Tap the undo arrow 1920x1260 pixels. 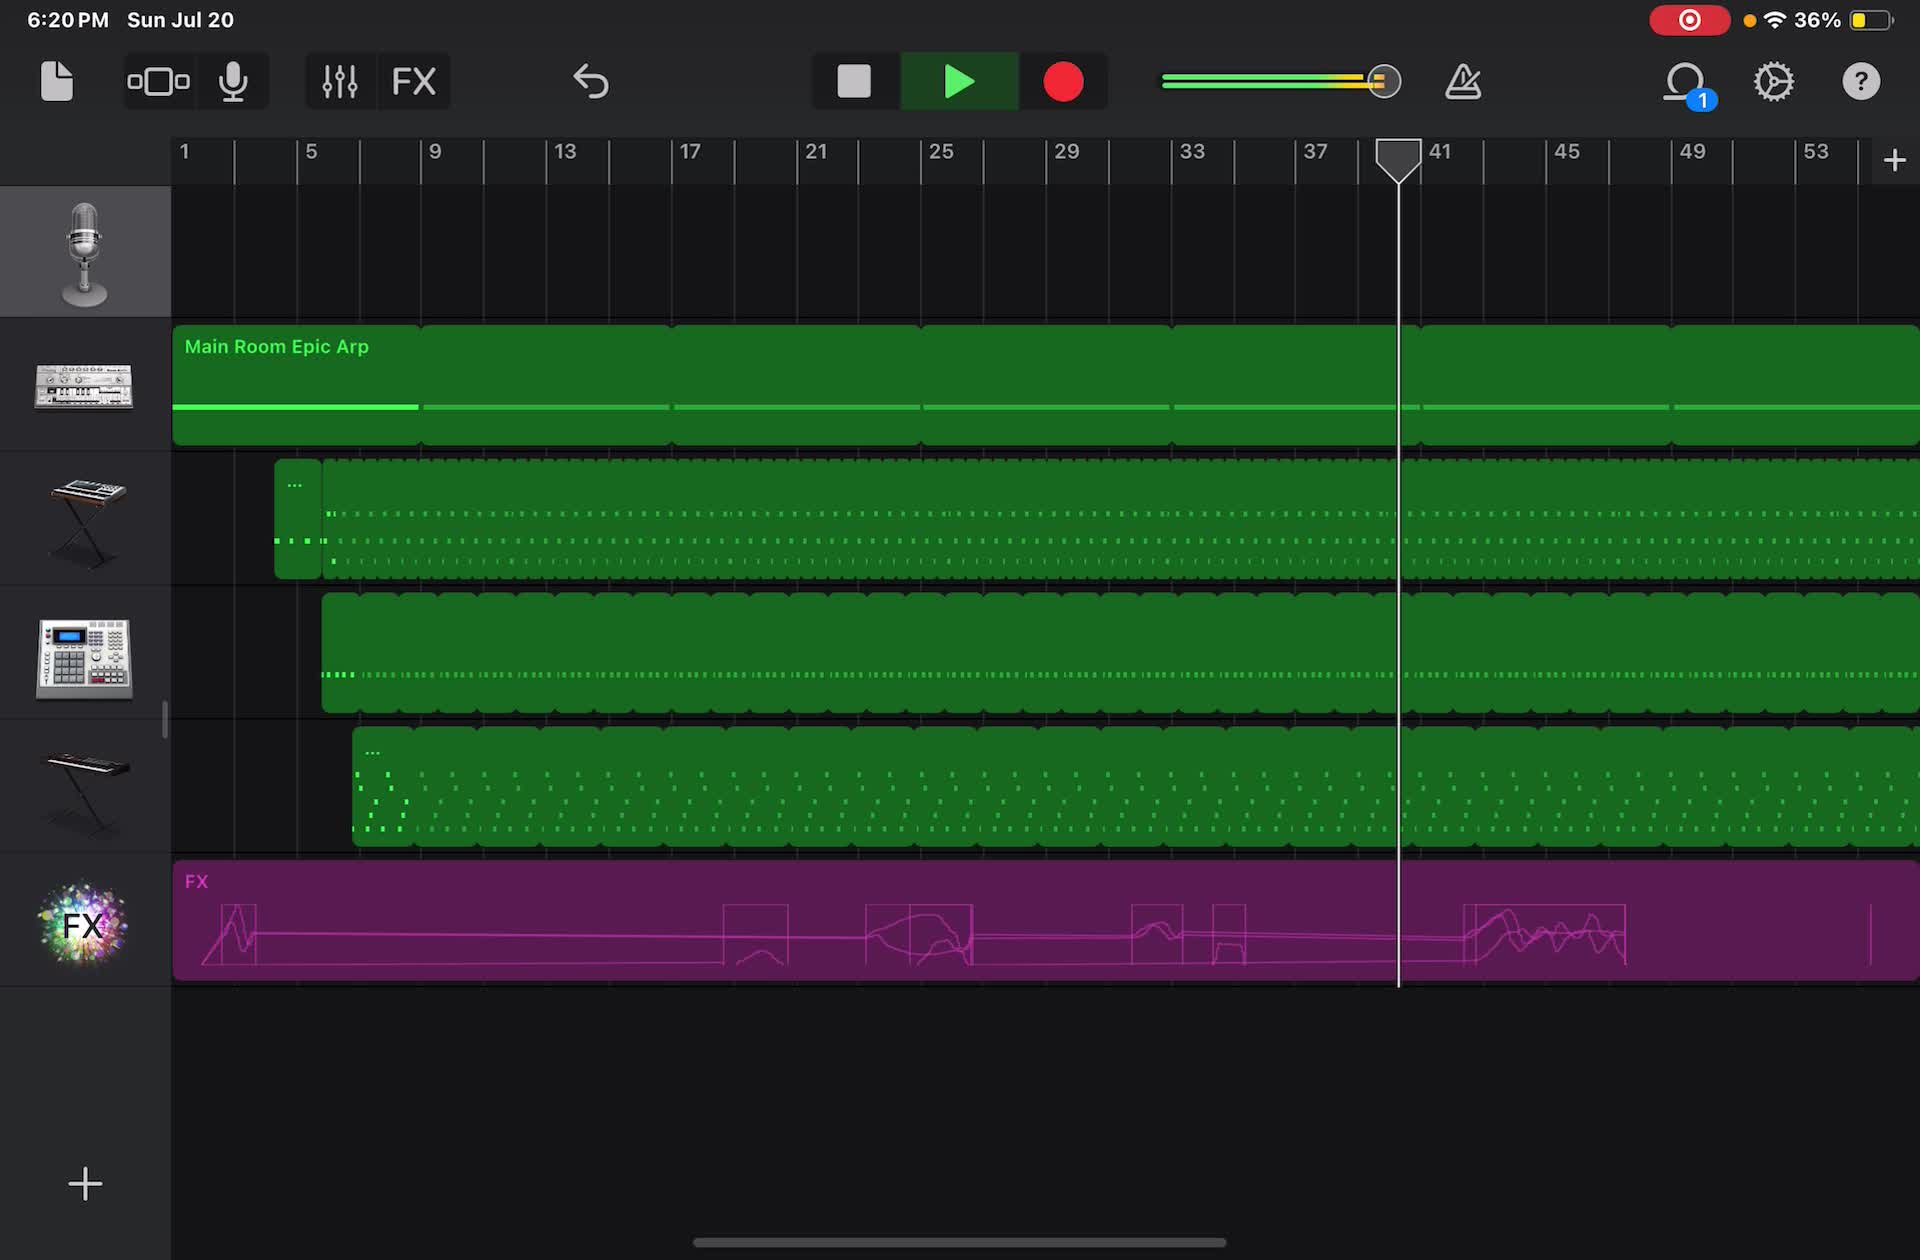[x=591, y=81]
